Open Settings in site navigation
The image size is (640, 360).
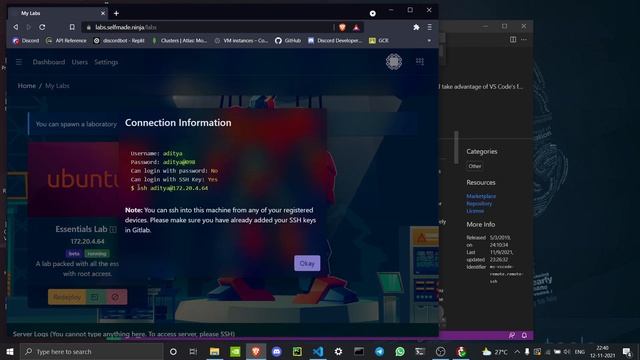(106, 62)
